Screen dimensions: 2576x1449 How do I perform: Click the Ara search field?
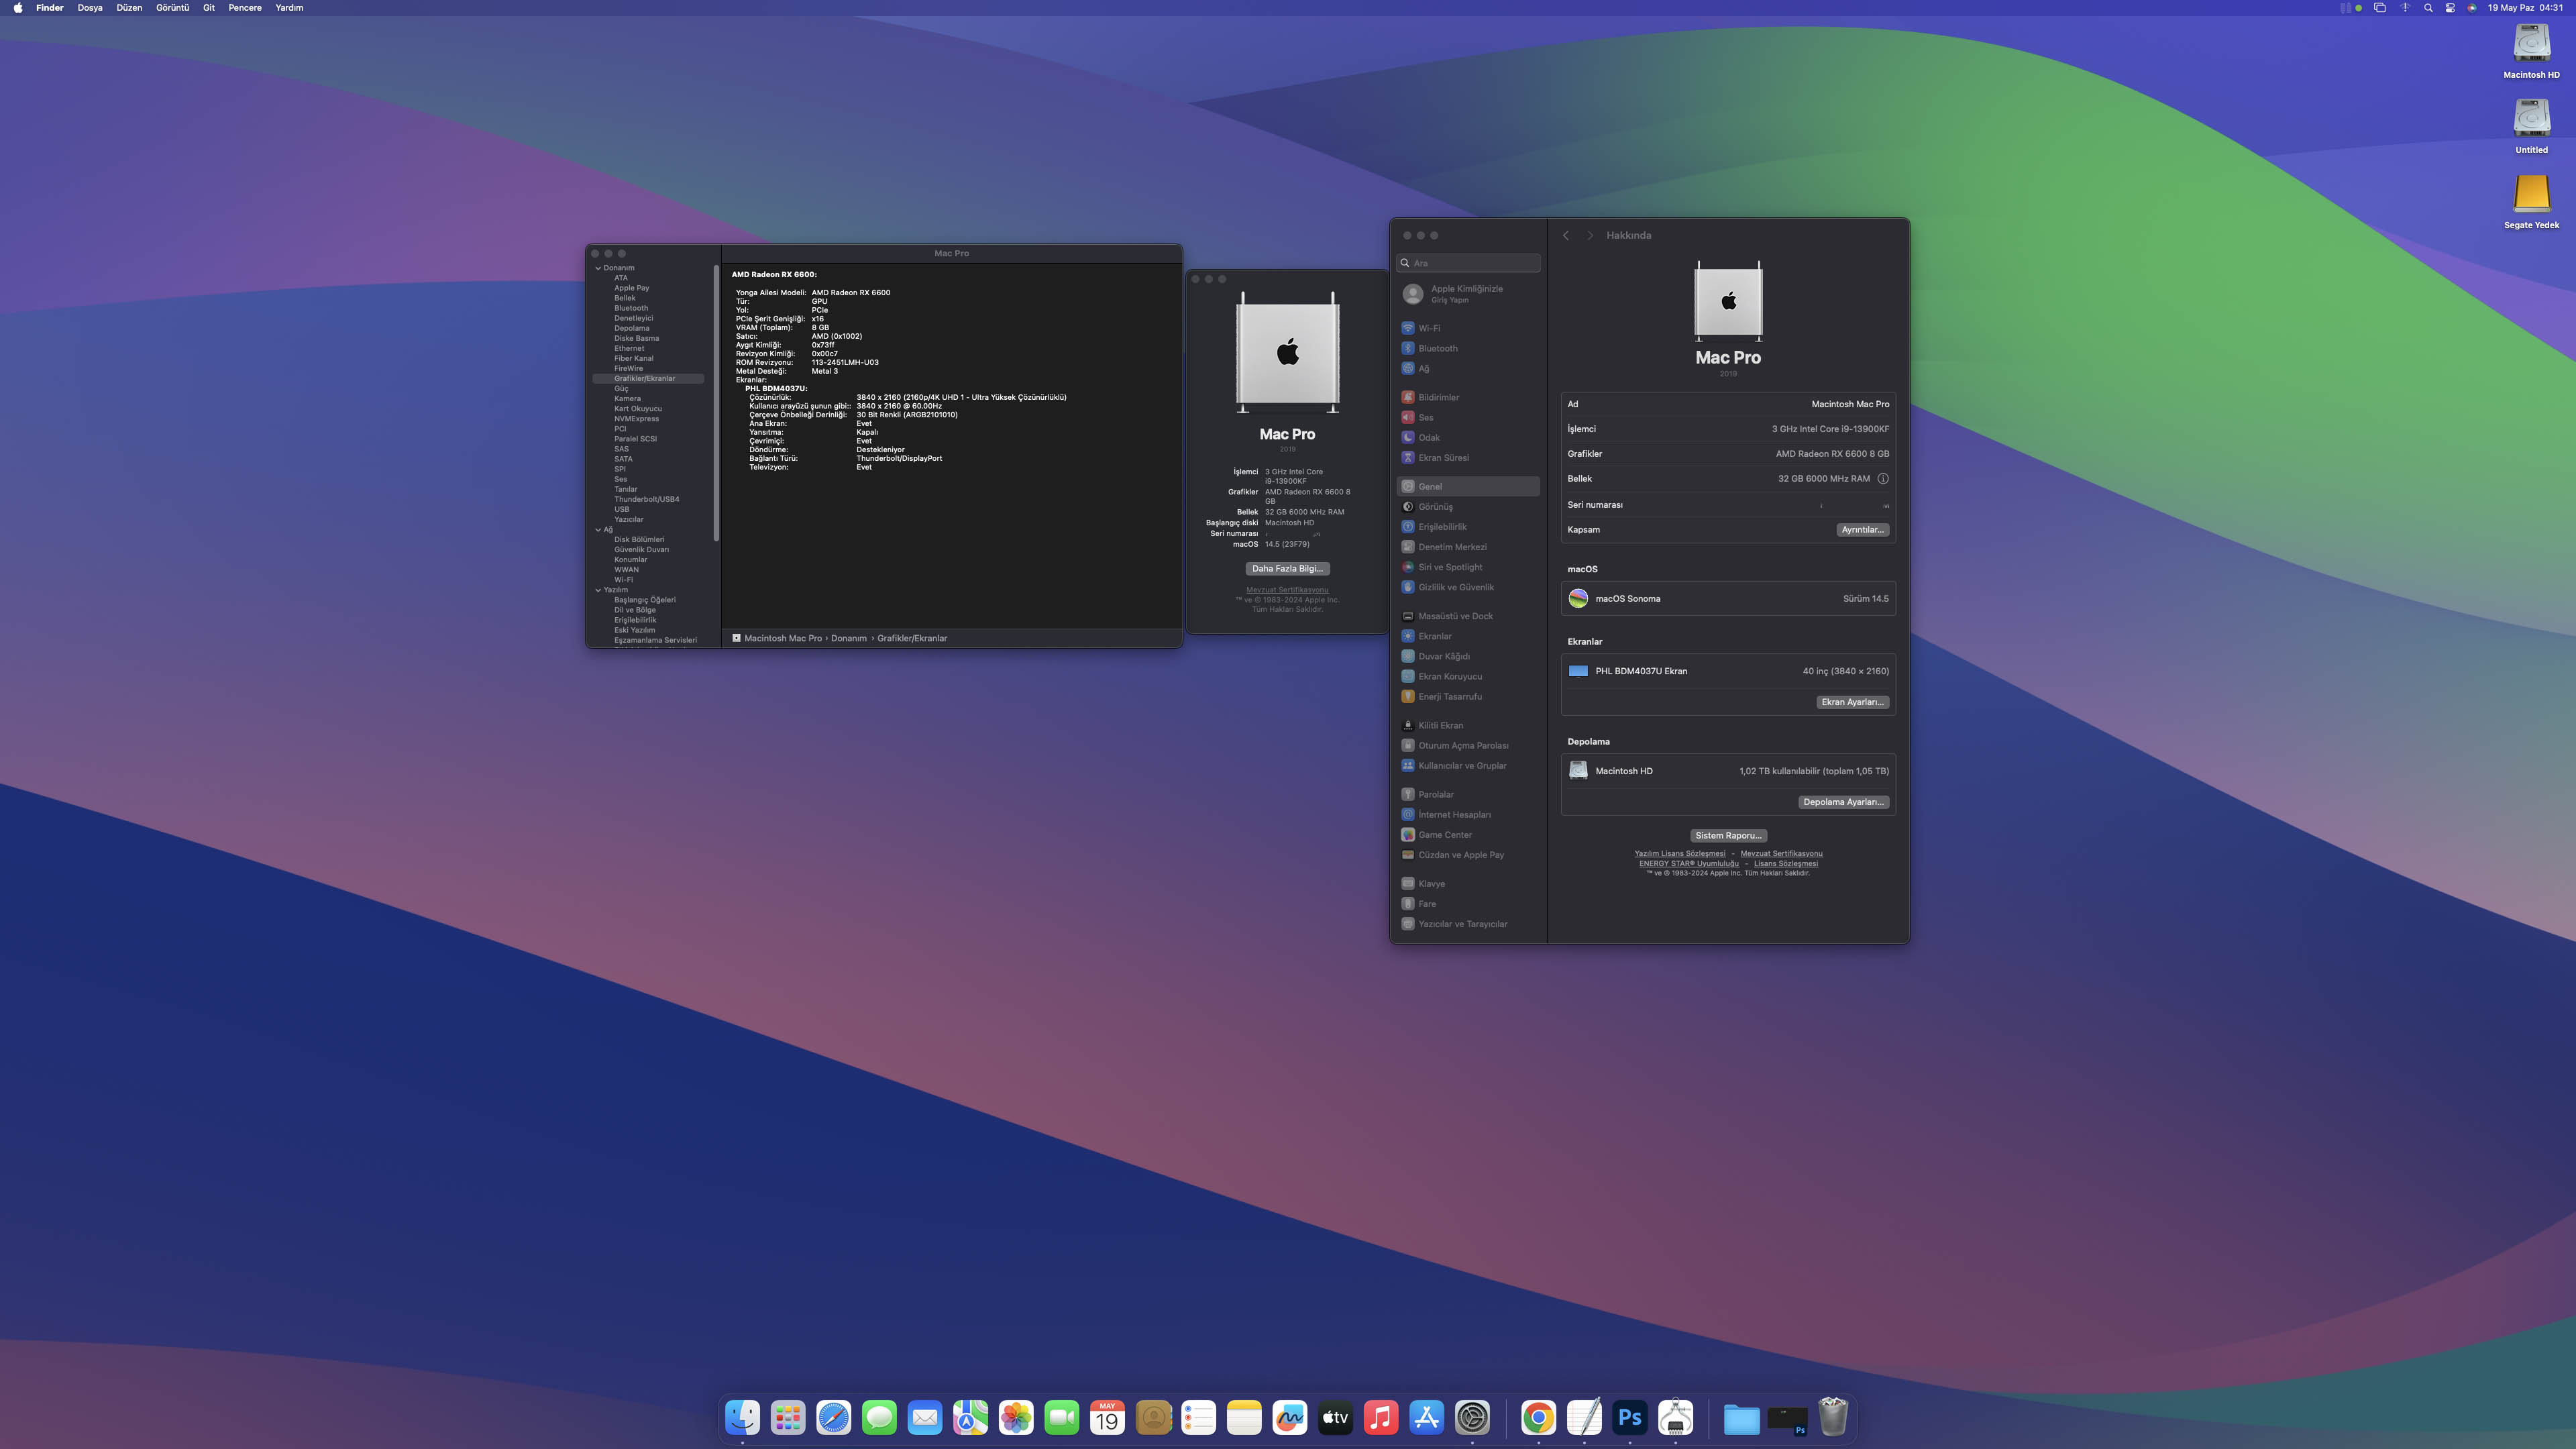pyautogui.click(x=1468, y=263)
